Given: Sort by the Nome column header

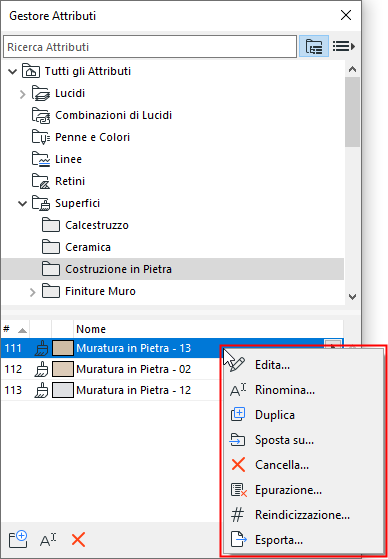Looking at the screenshot, I should [x=209, y=329].
